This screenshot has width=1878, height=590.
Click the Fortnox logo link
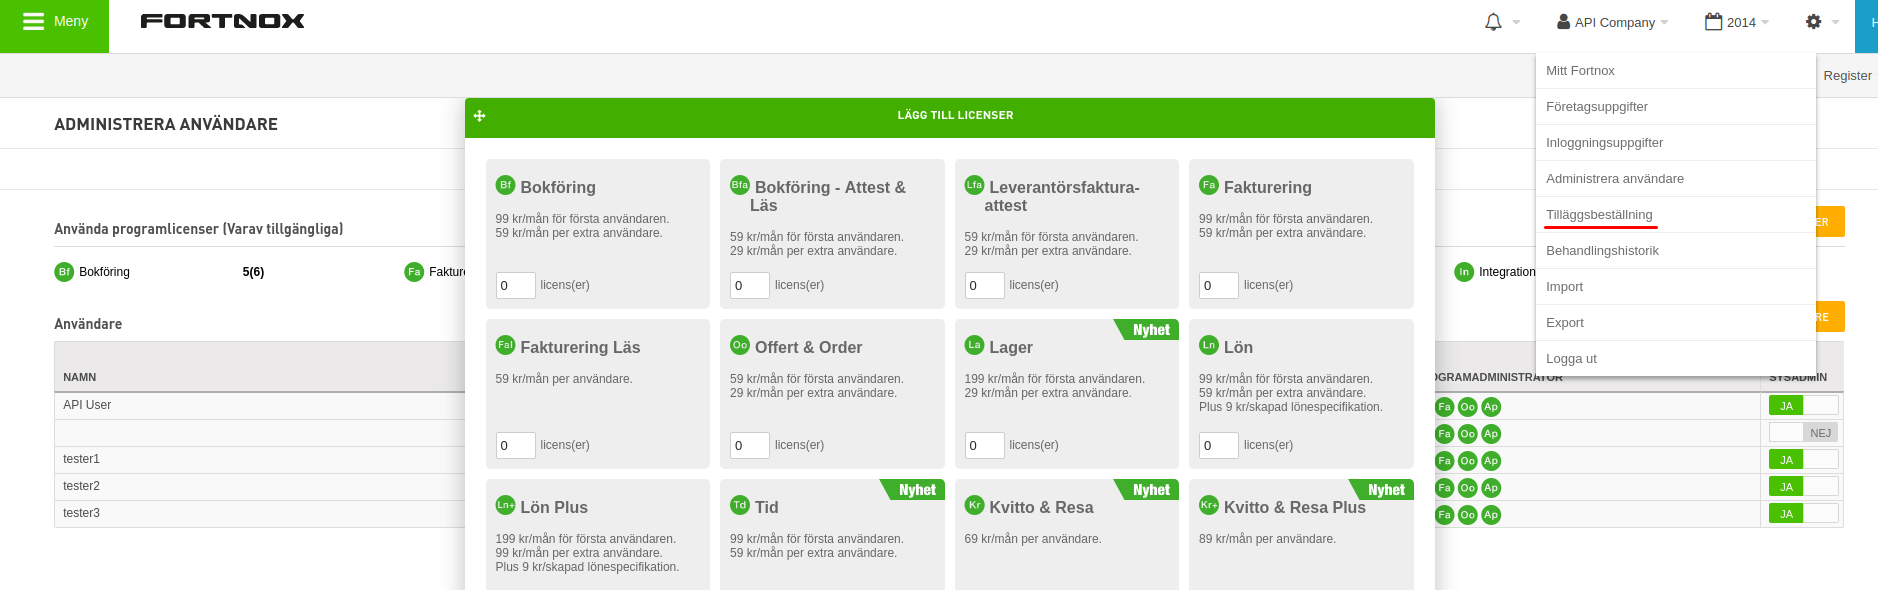click(x=222, y=21)
